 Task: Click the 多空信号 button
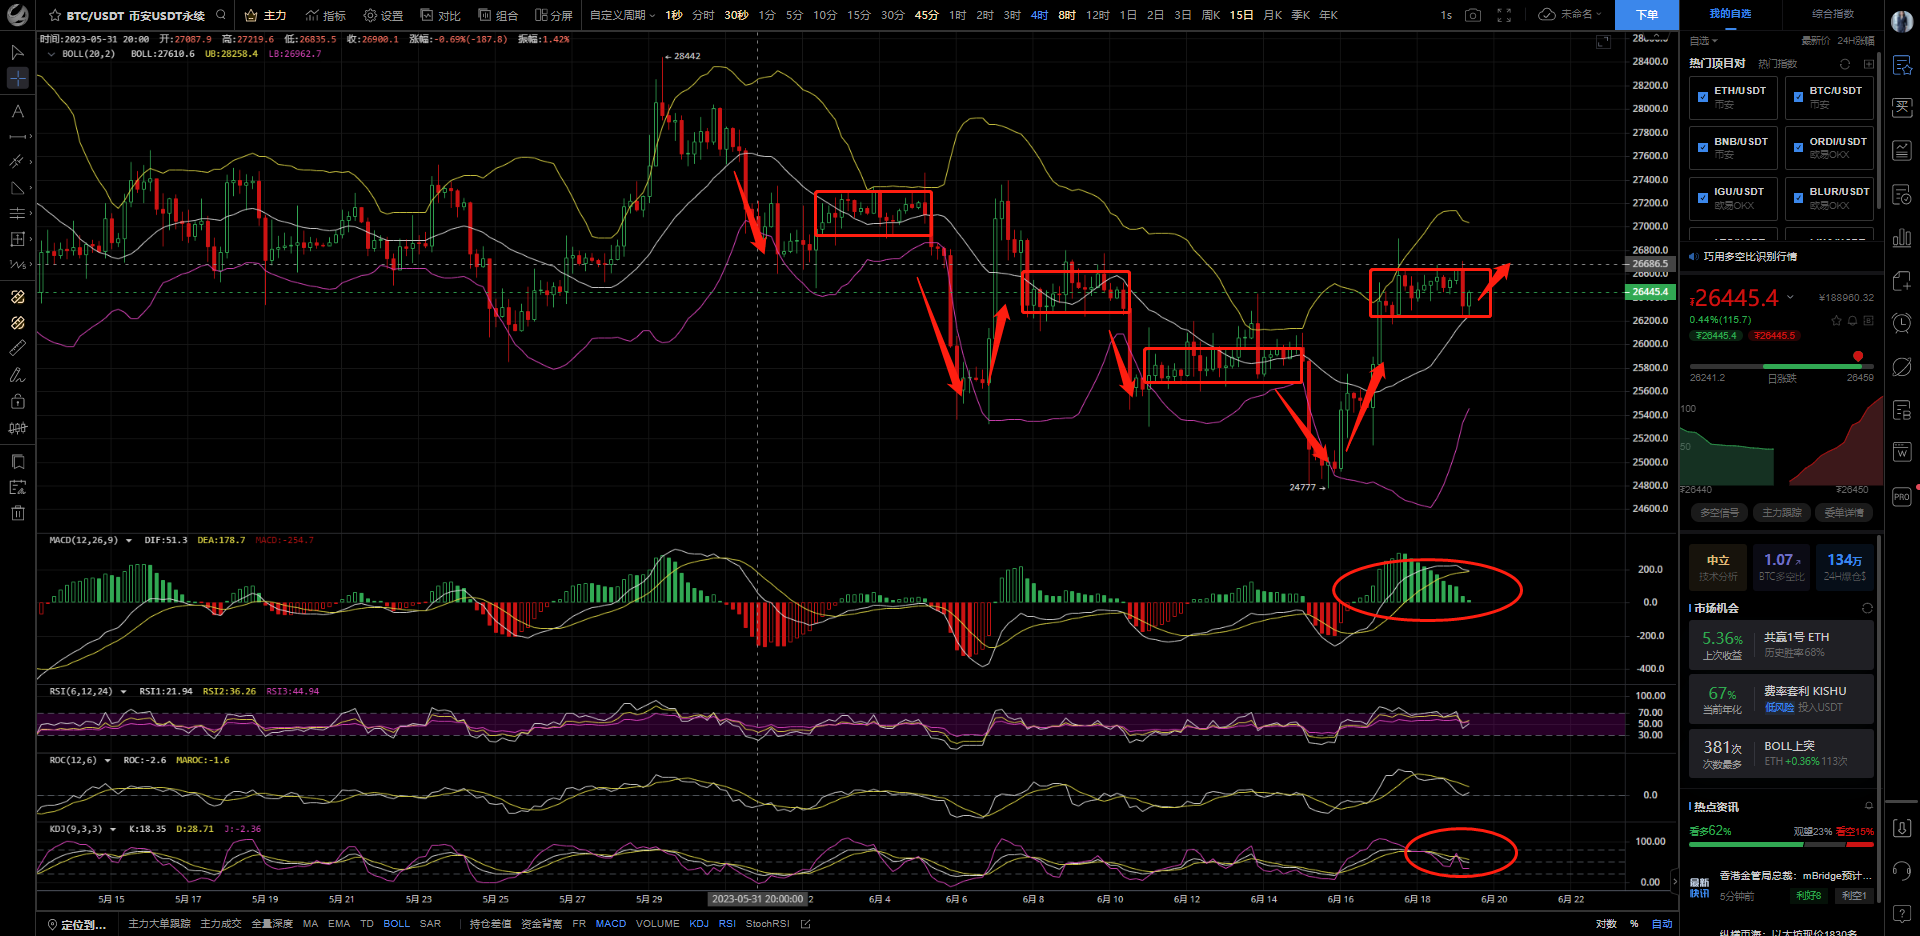[x=1719, y=513]
